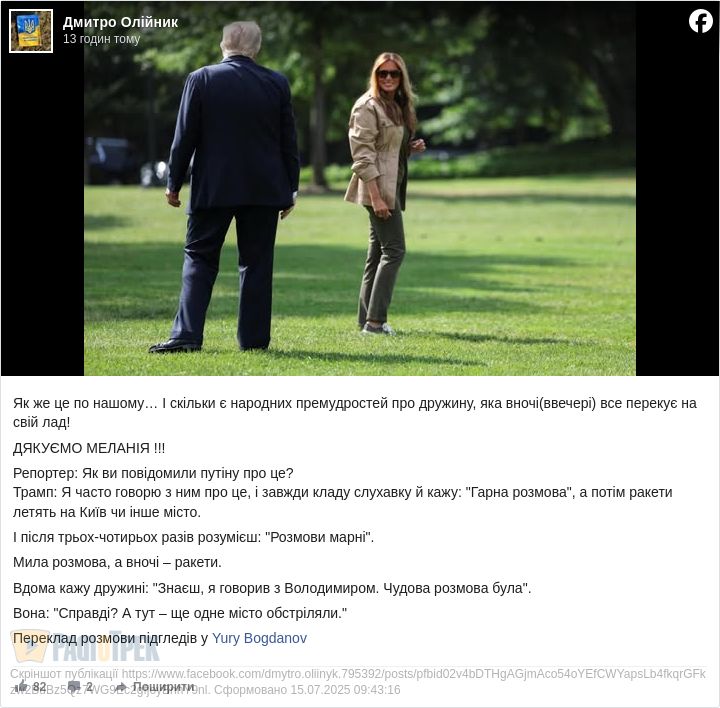Click the comments speech bubble icon
The height and width of the screenshot is (708, 720).
coord(74,686)
